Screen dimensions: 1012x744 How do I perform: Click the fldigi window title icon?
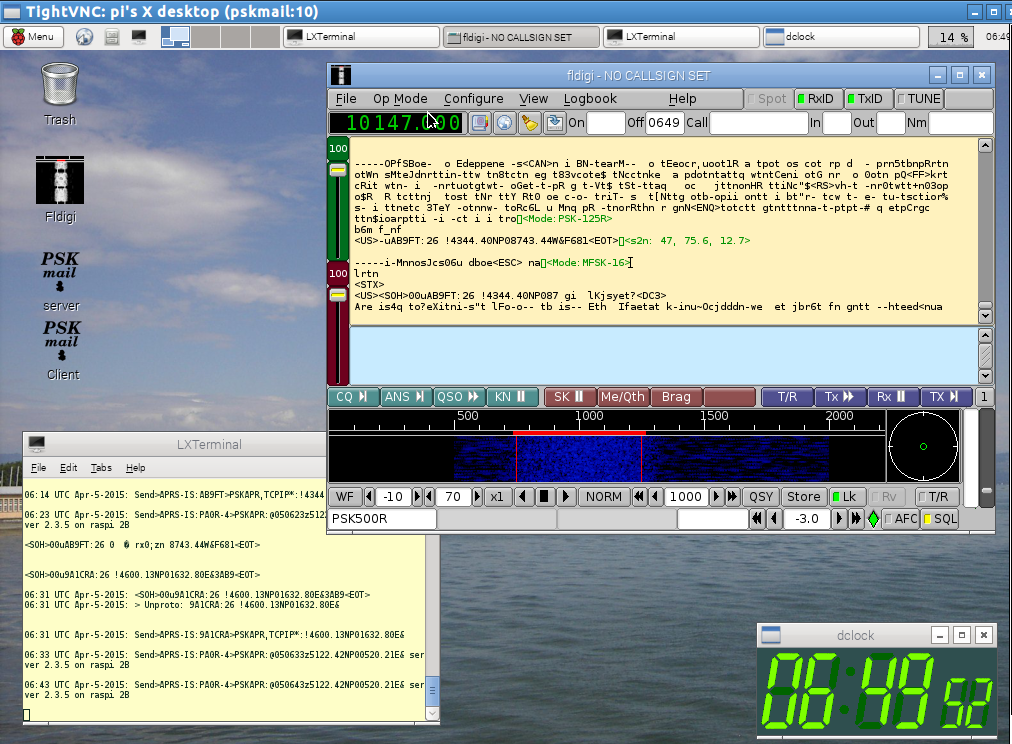point(340,75)
